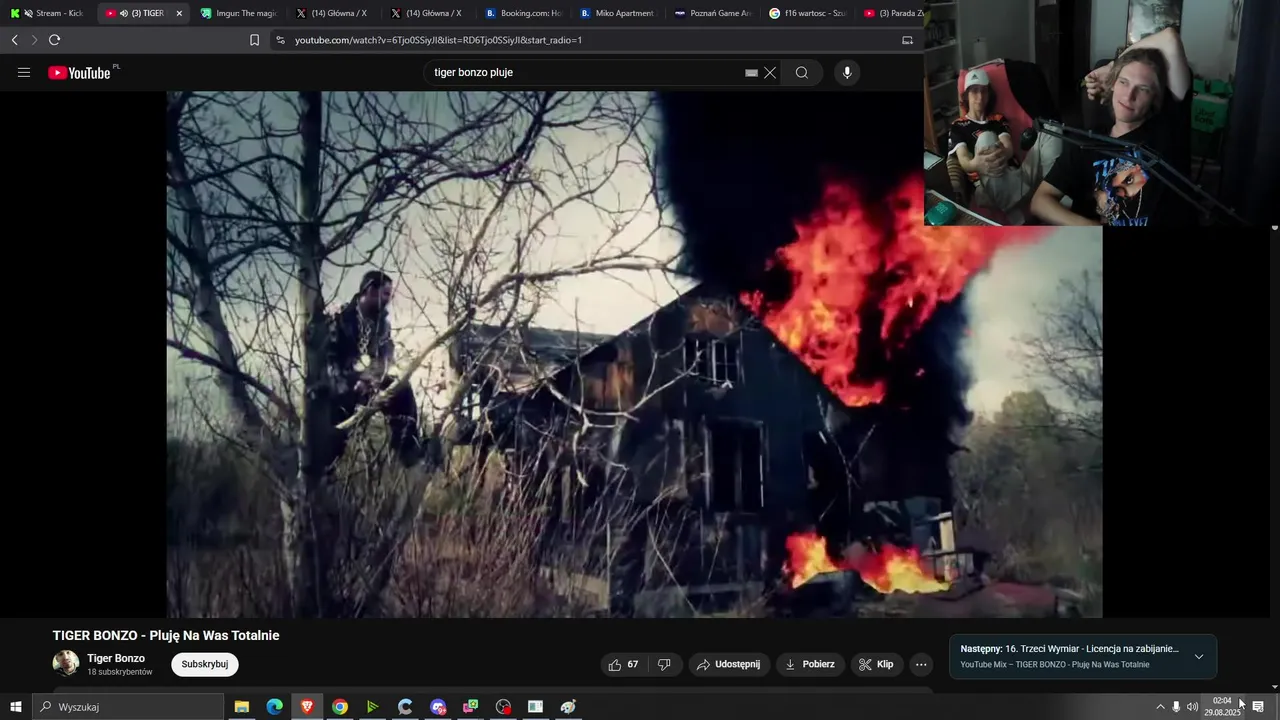Open site settings icon beside the URL
Screen dimensions: 1280x720
(x=280, y=40)
